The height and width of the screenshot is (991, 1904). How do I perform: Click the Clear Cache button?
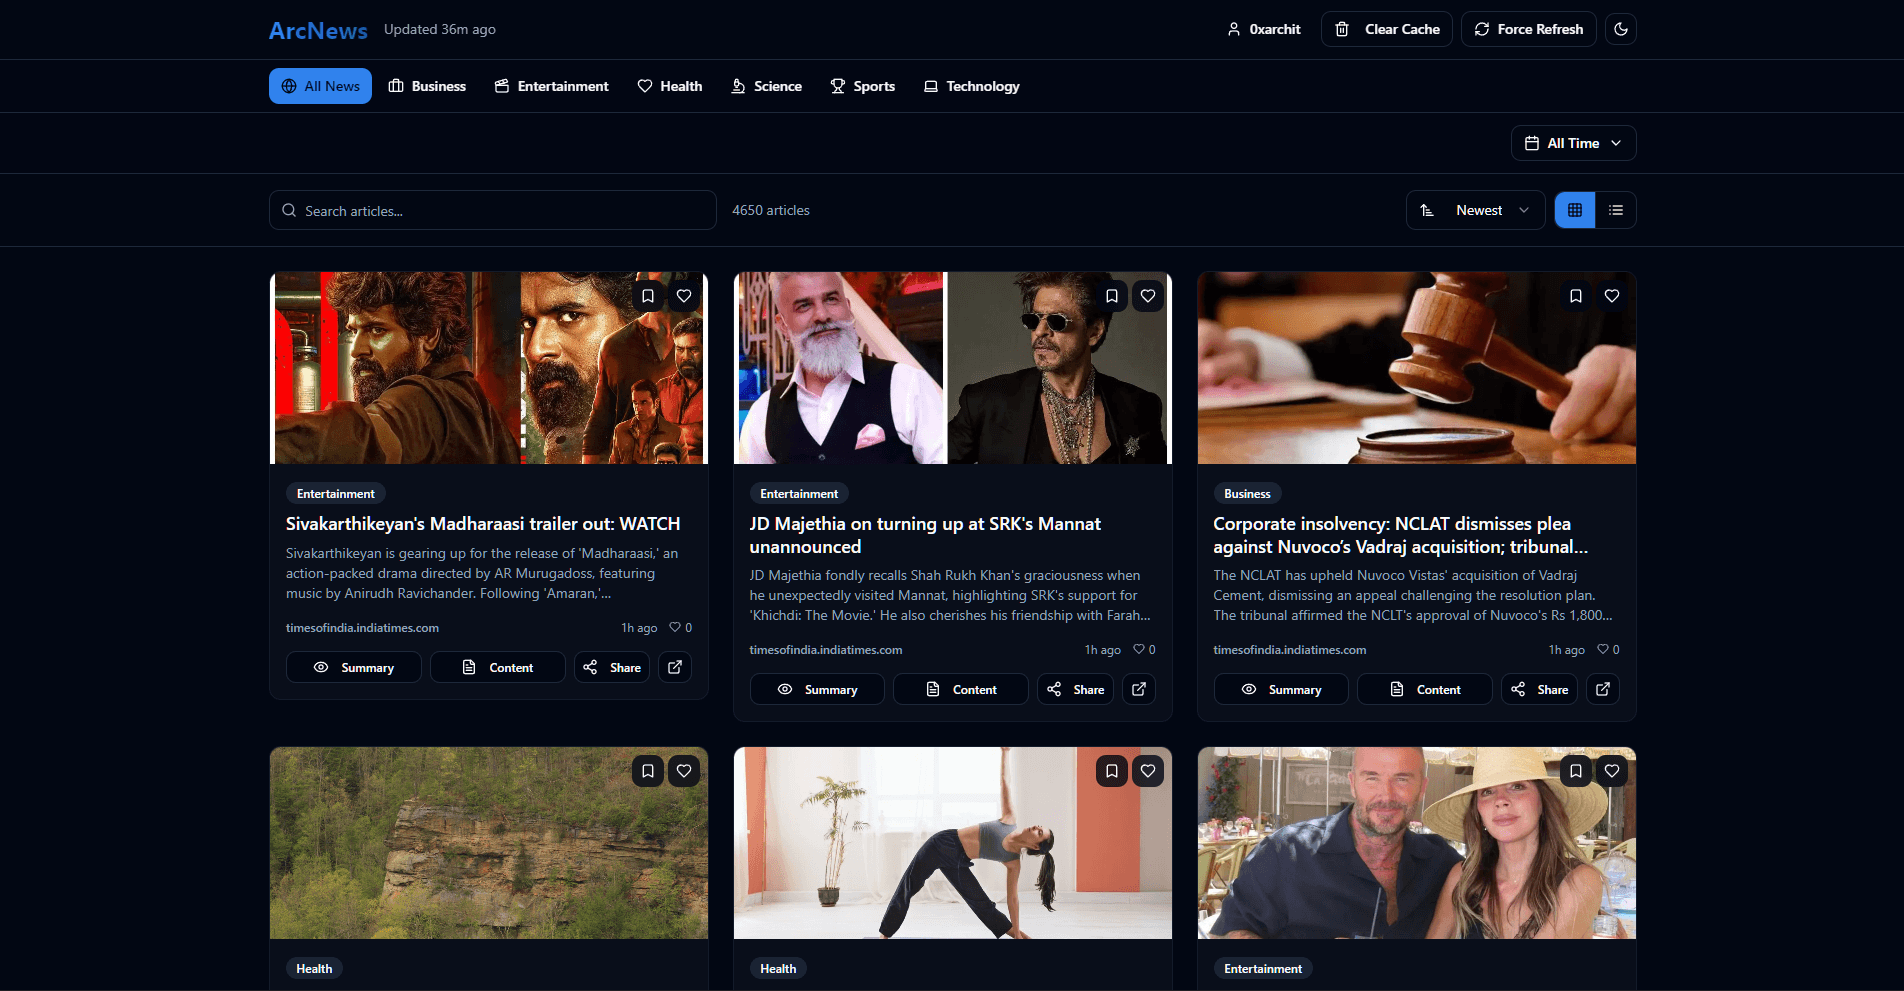coord(1387,29)
